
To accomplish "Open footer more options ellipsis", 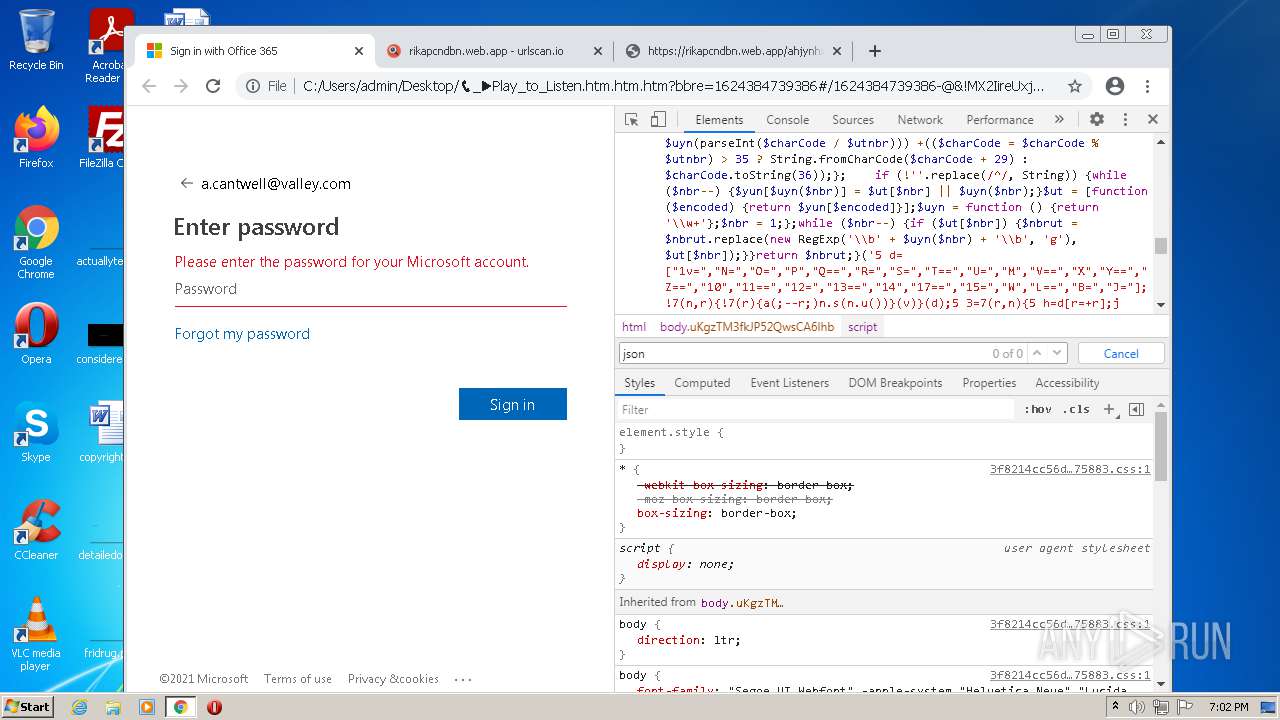I will click(x=462, y=679).
